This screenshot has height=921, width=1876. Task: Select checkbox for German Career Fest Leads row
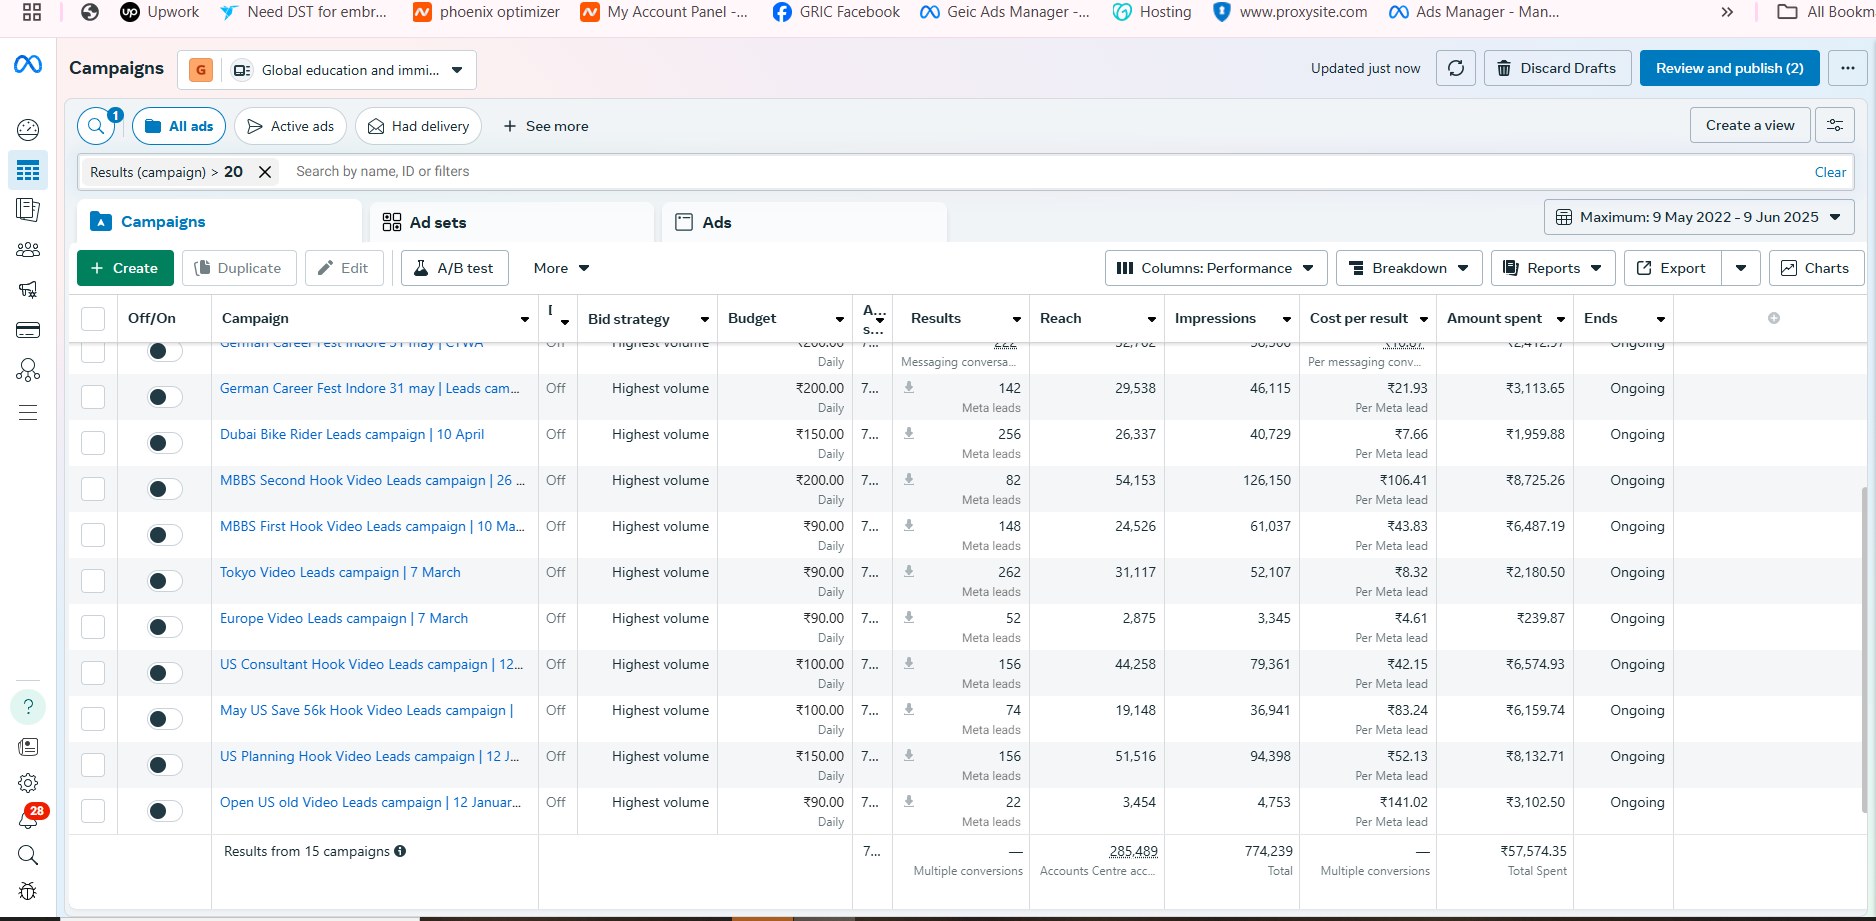tap(93, 397)
